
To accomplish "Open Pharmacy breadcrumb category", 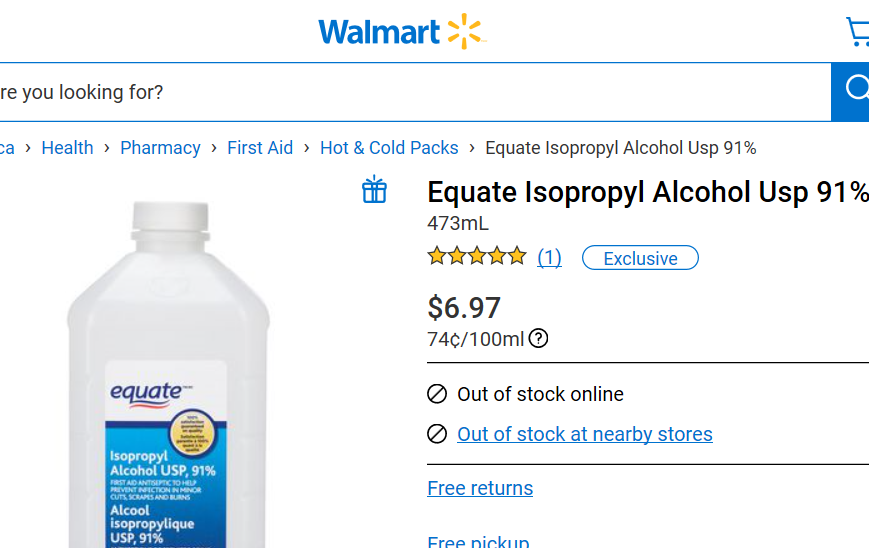I will coord(160,148).
